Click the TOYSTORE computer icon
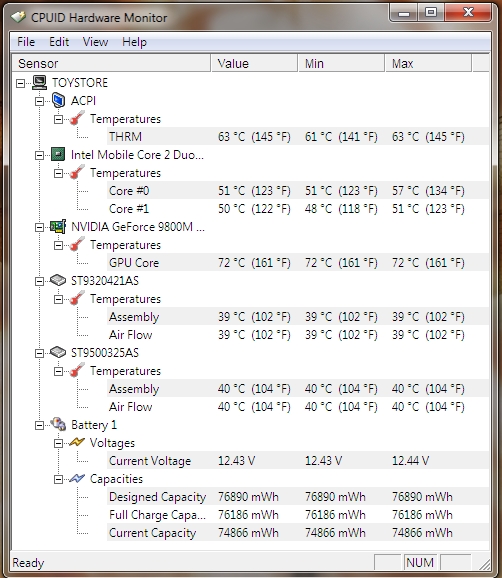 [x=39, y=83]
